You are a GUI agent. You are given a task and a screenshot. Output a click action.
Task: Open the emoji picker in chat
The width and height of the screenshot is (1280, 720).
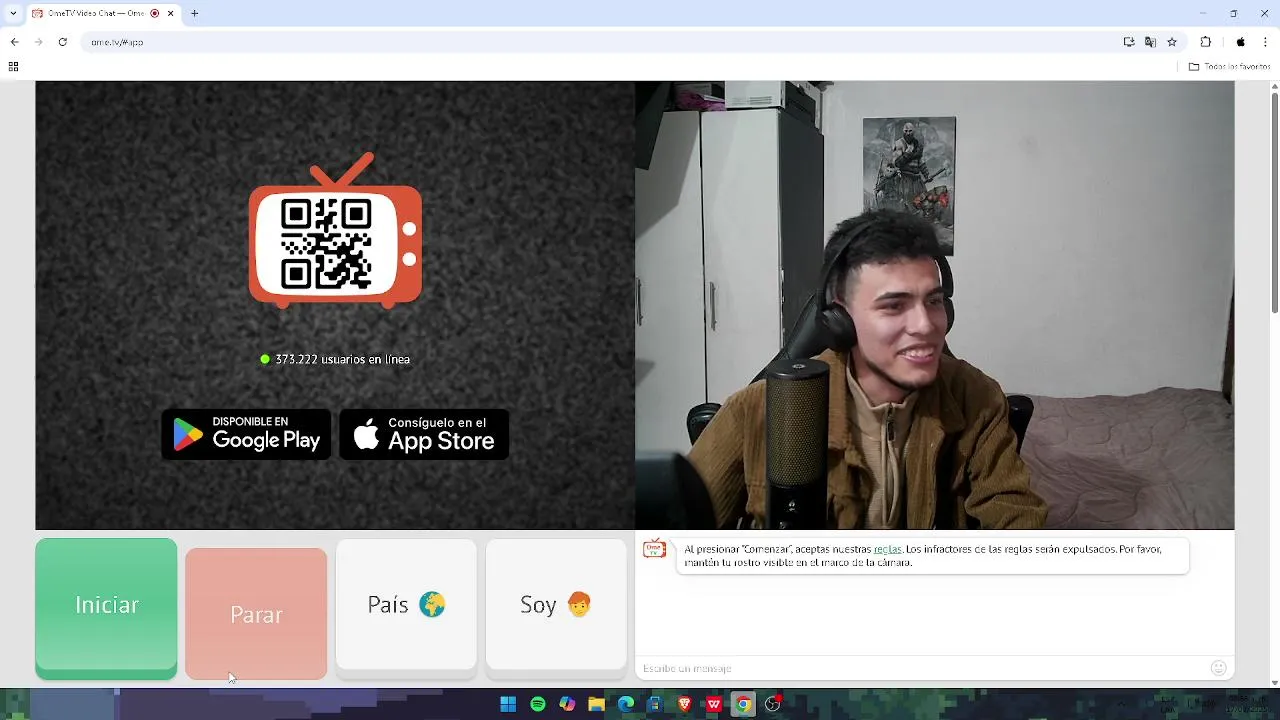(x=1218, y=668)
